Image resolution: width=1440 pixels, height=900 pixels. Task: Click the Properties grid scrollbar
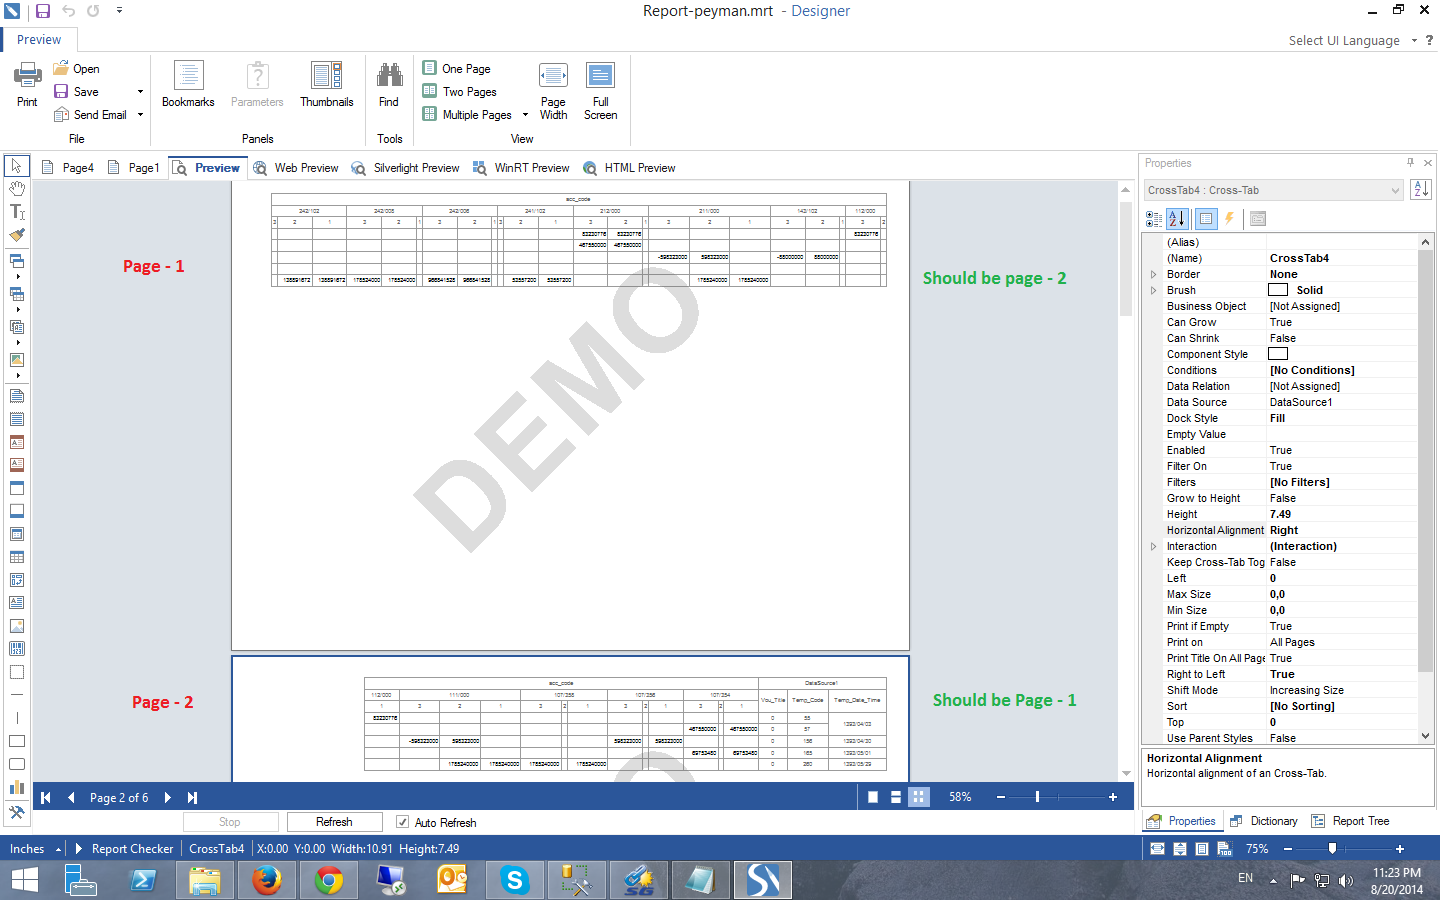coord(1425,460)
